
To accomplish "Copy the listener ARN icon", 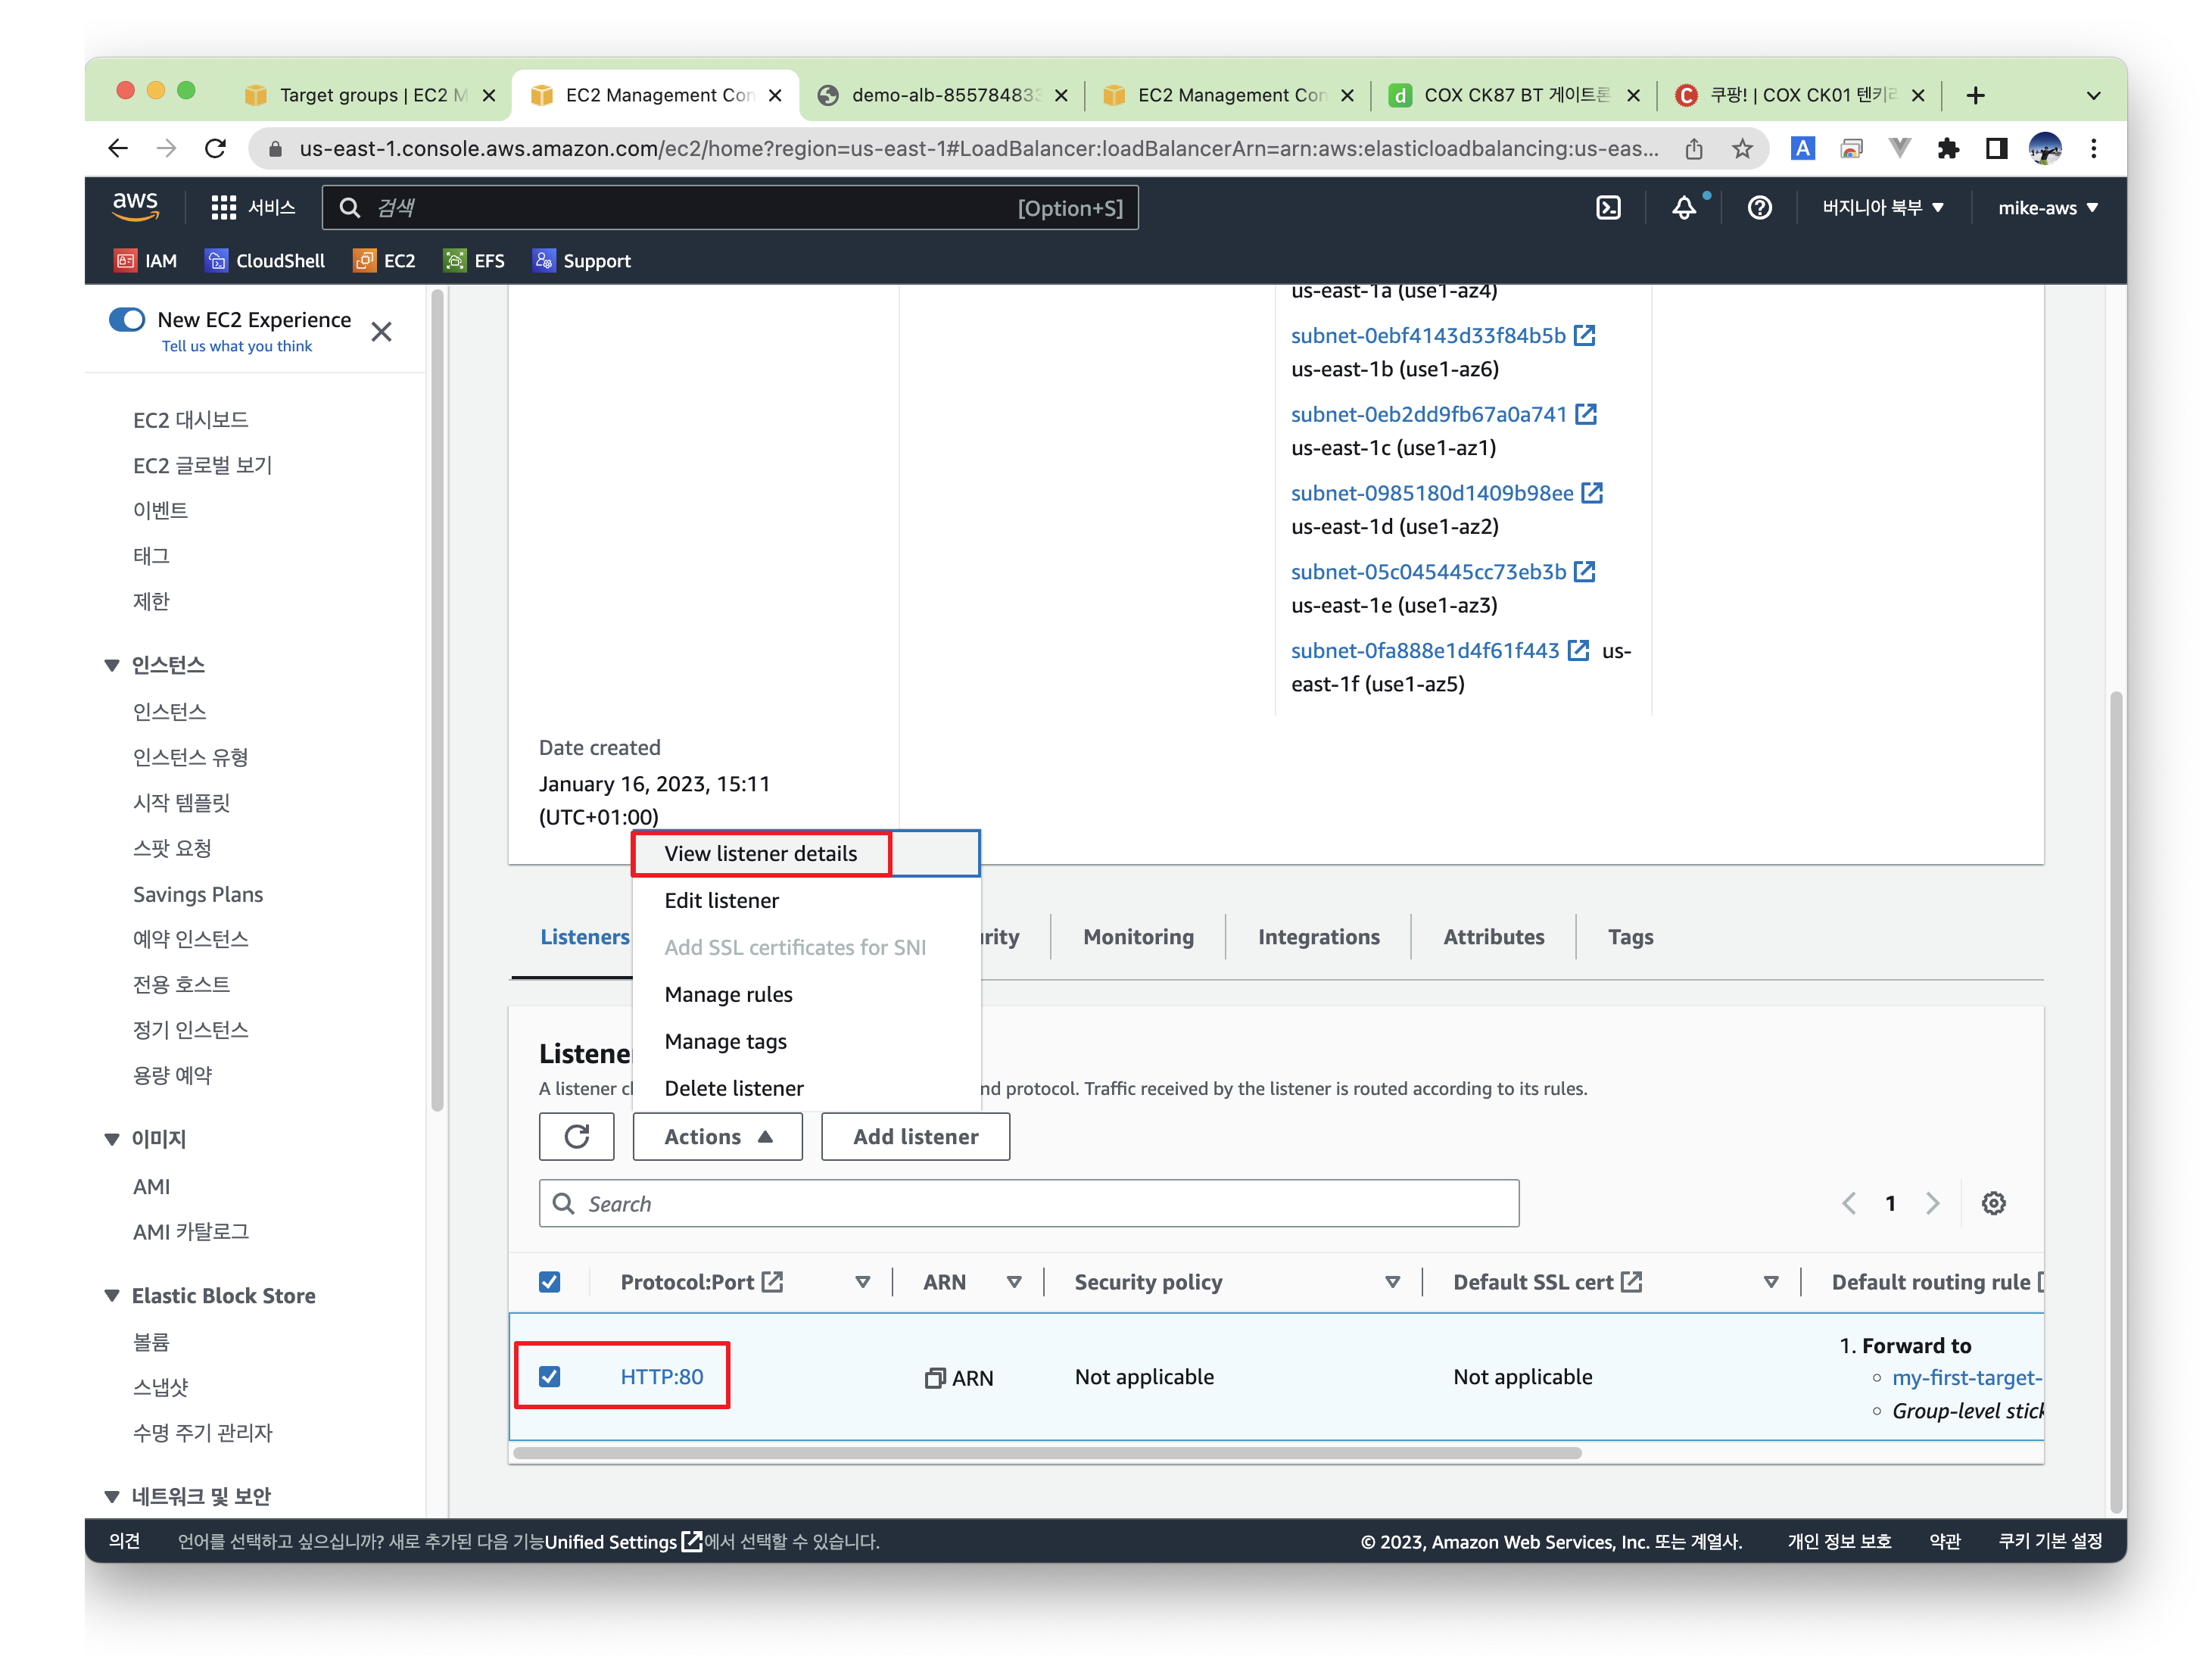I will [934, 1378].
